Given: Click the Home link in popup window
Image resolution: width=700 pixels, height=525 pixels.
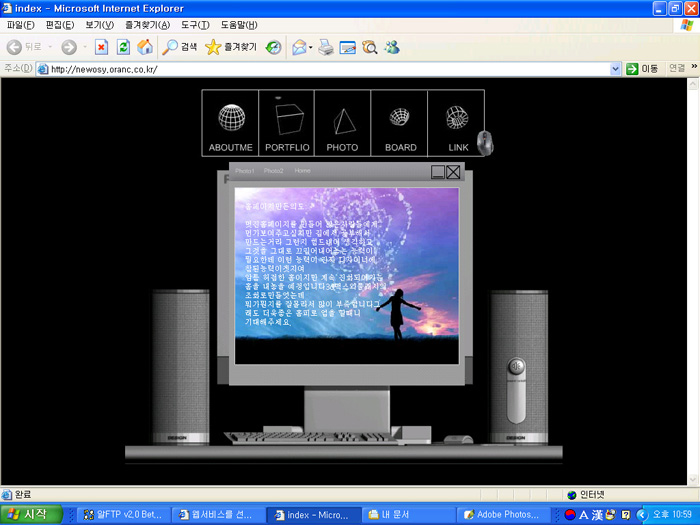Looking at the screenshot, I should tap(302, 171).
